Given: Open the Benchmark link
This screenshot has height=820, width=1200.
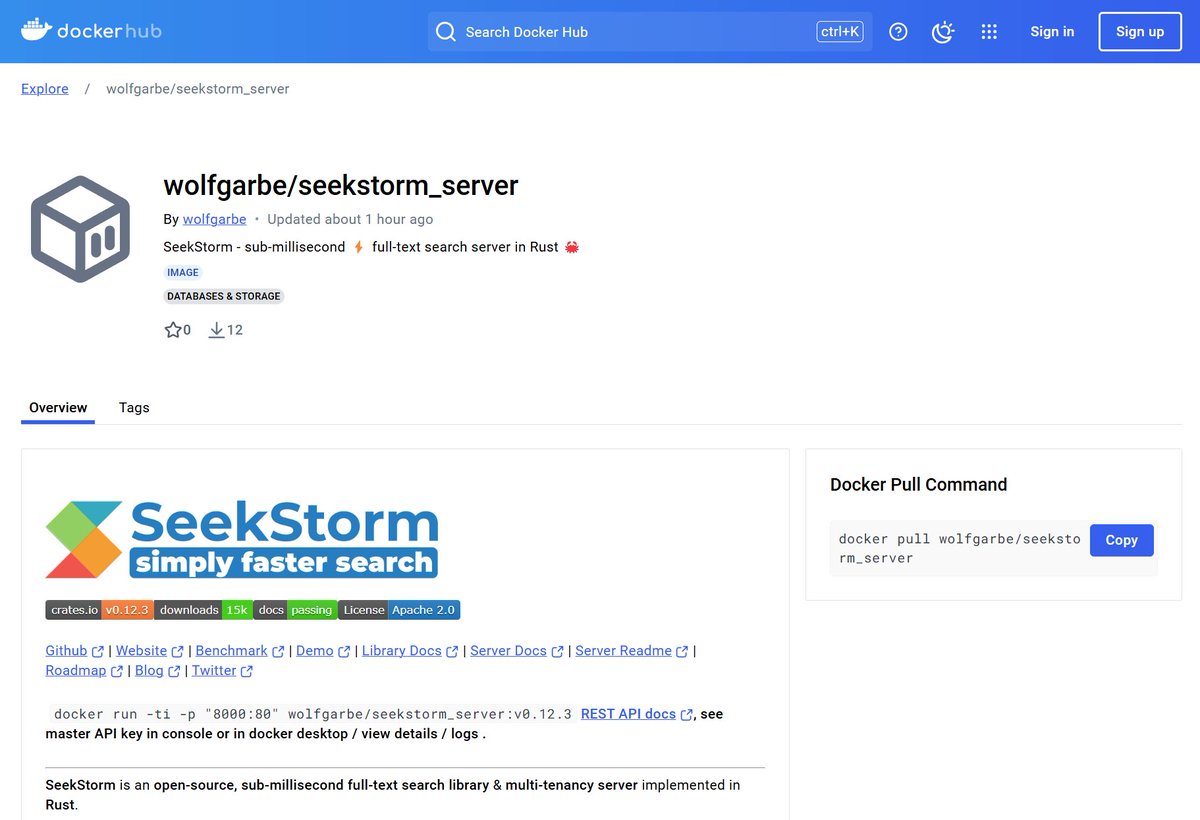Looking at the screenshot, I should tap(231, 650).
